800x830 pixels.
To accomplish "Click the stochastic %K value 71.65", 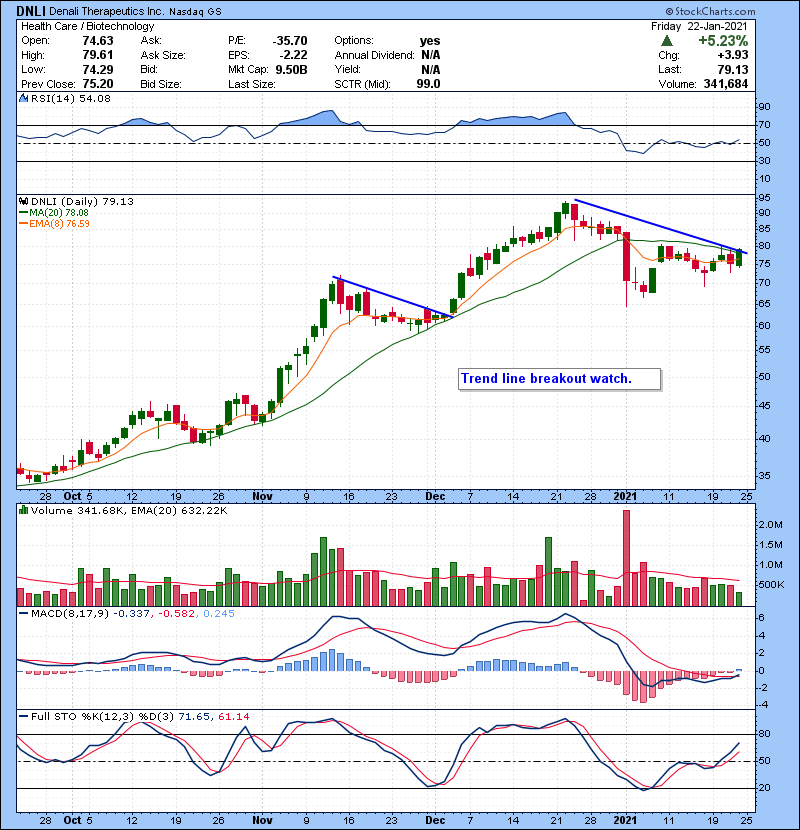I will (x=193, y=717).
